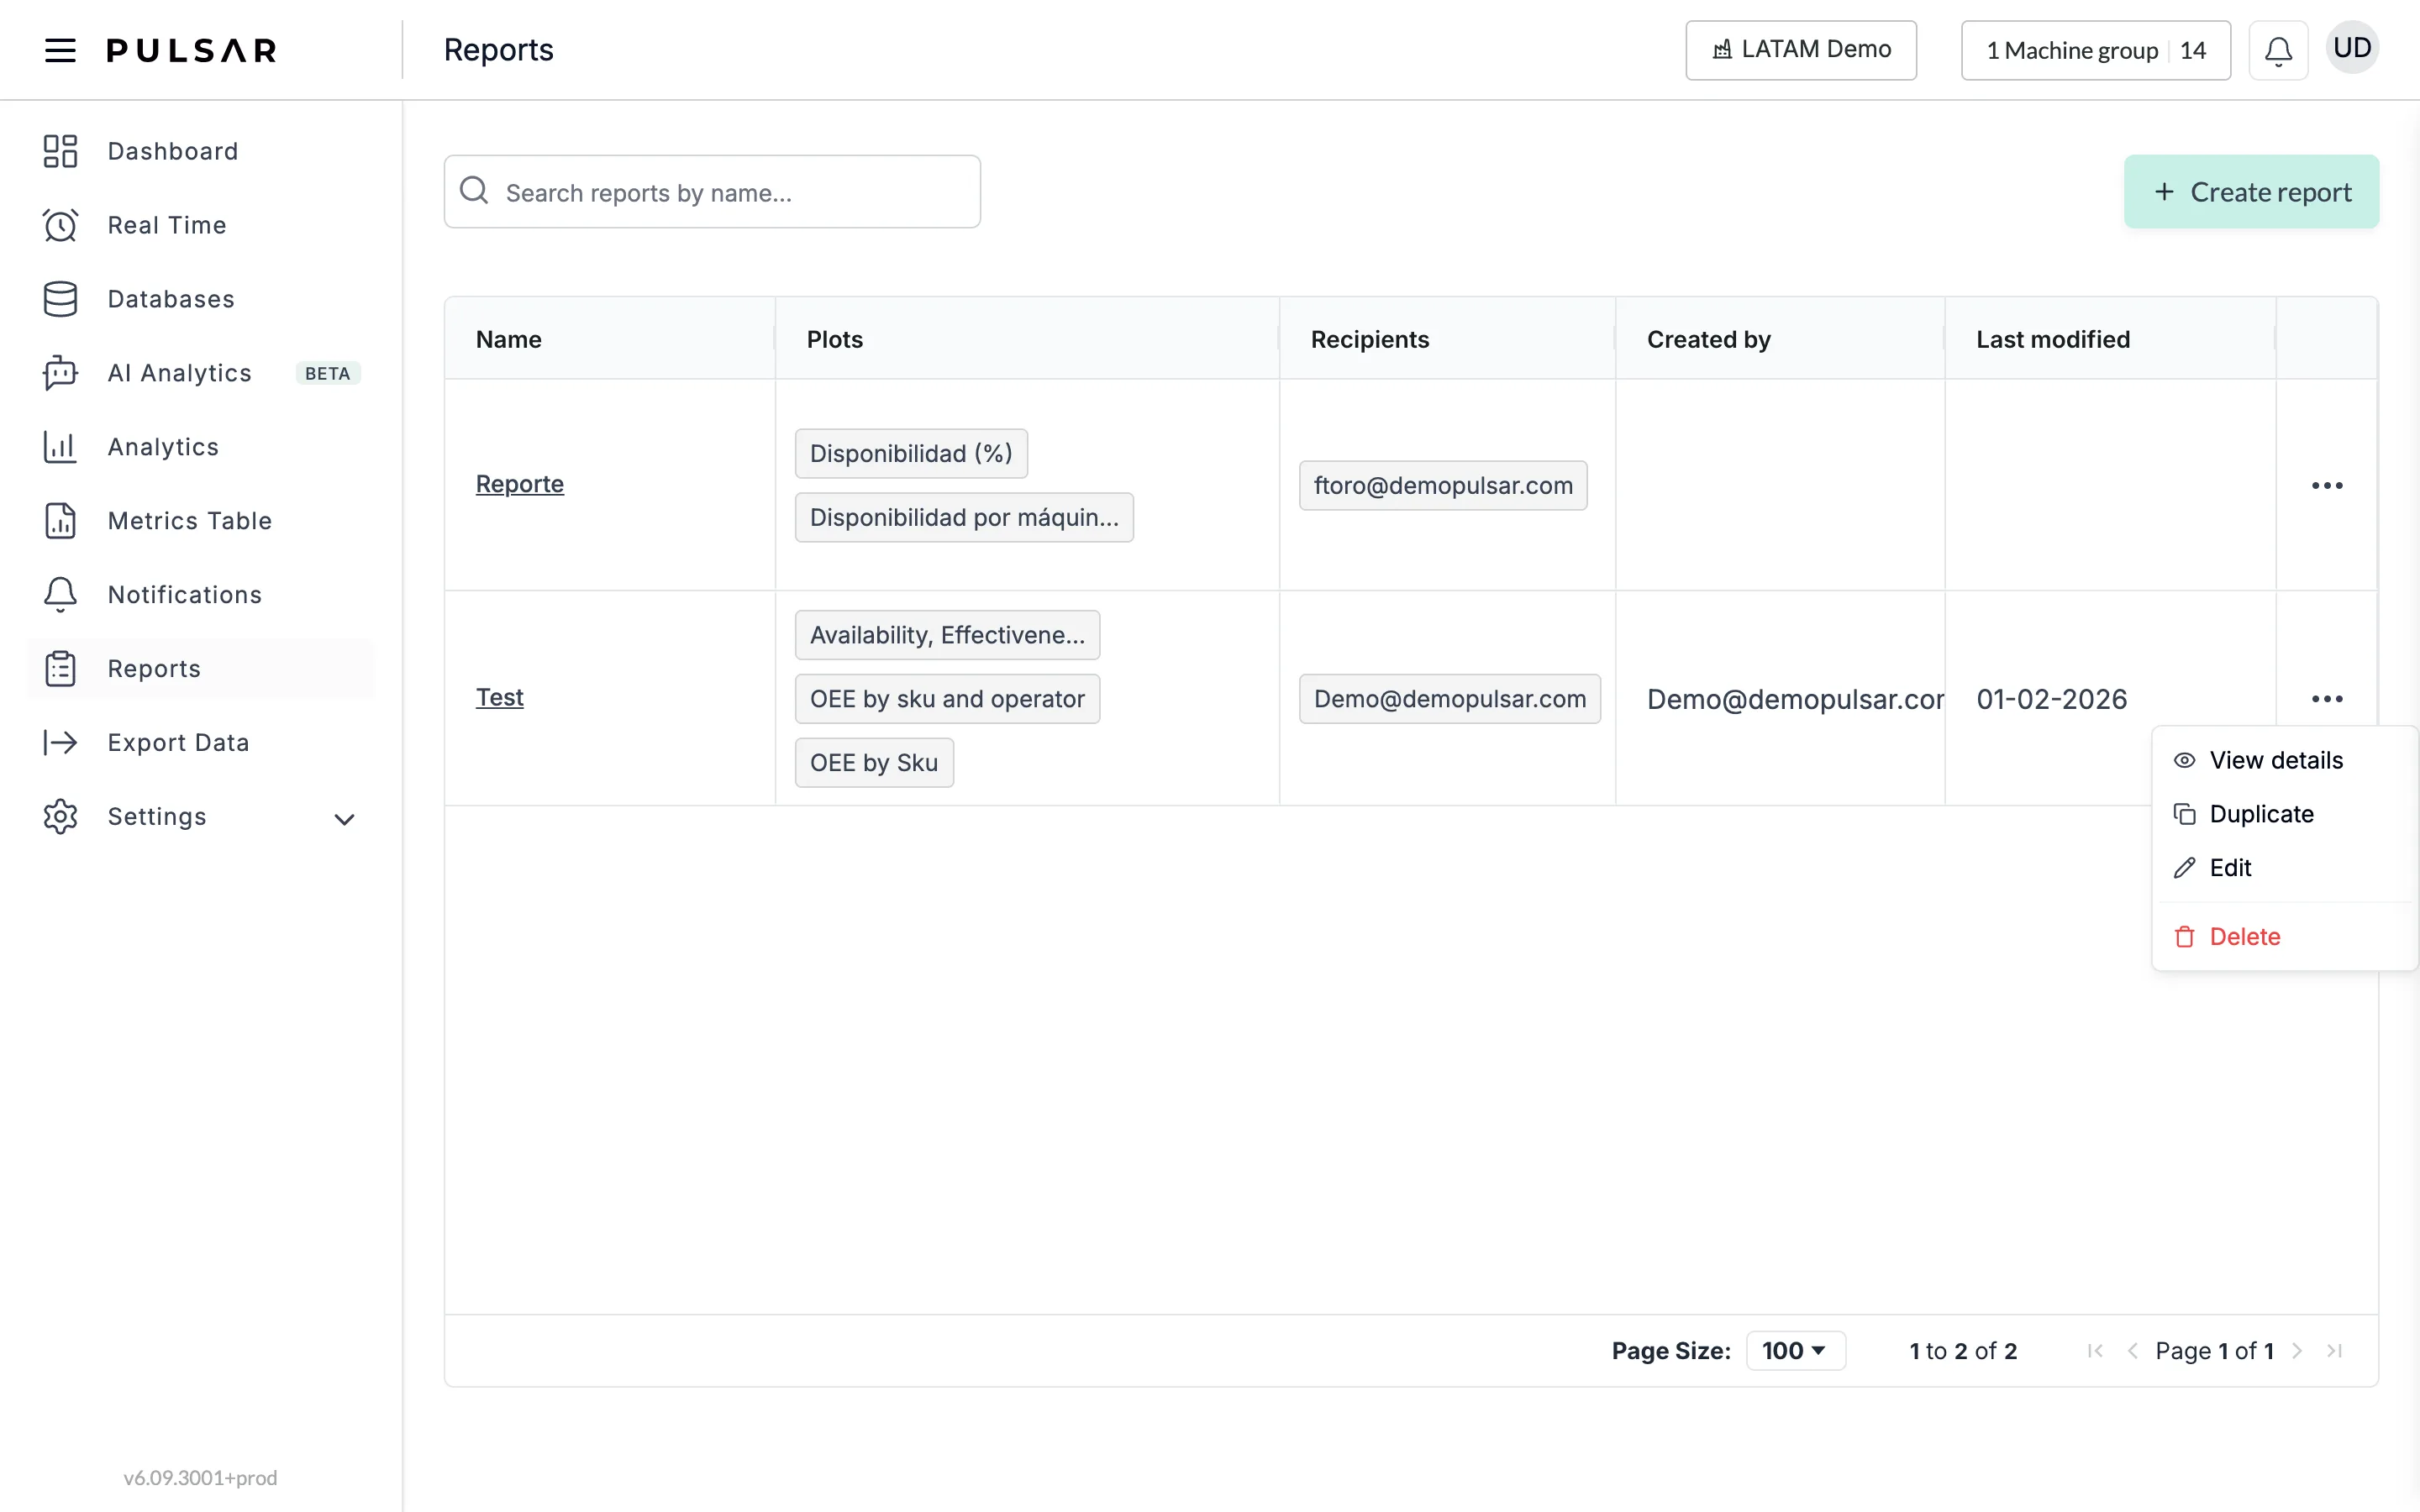Open the Page Size 100 dropdown
The image size is (2420, 1512).
click(1795, 1351)
